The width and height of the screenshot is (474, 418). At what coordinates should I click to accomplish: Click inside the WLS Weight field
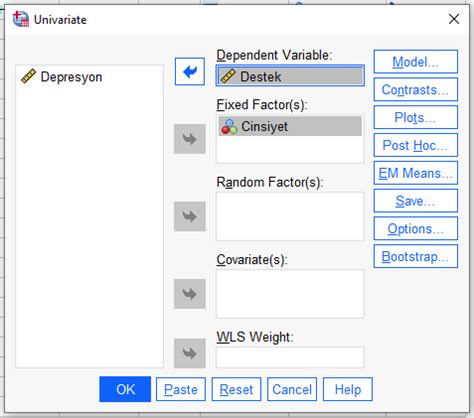pos(290,357)
